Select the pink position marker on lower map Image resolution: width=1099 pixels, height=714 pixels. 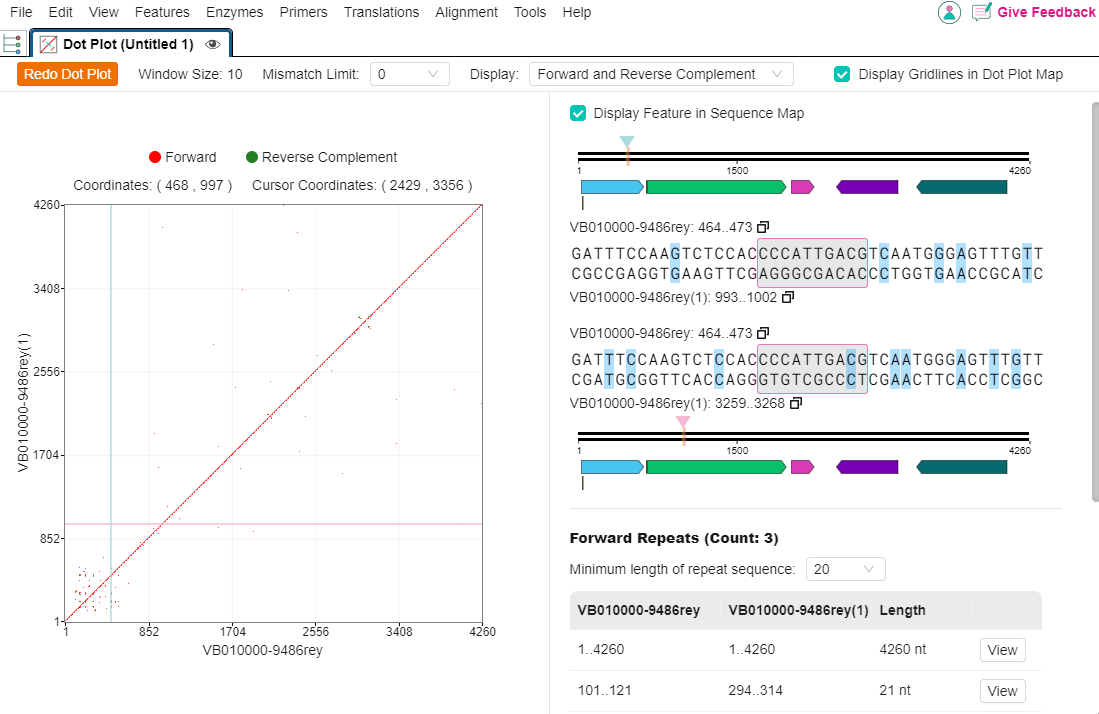[x=683, y=422]
